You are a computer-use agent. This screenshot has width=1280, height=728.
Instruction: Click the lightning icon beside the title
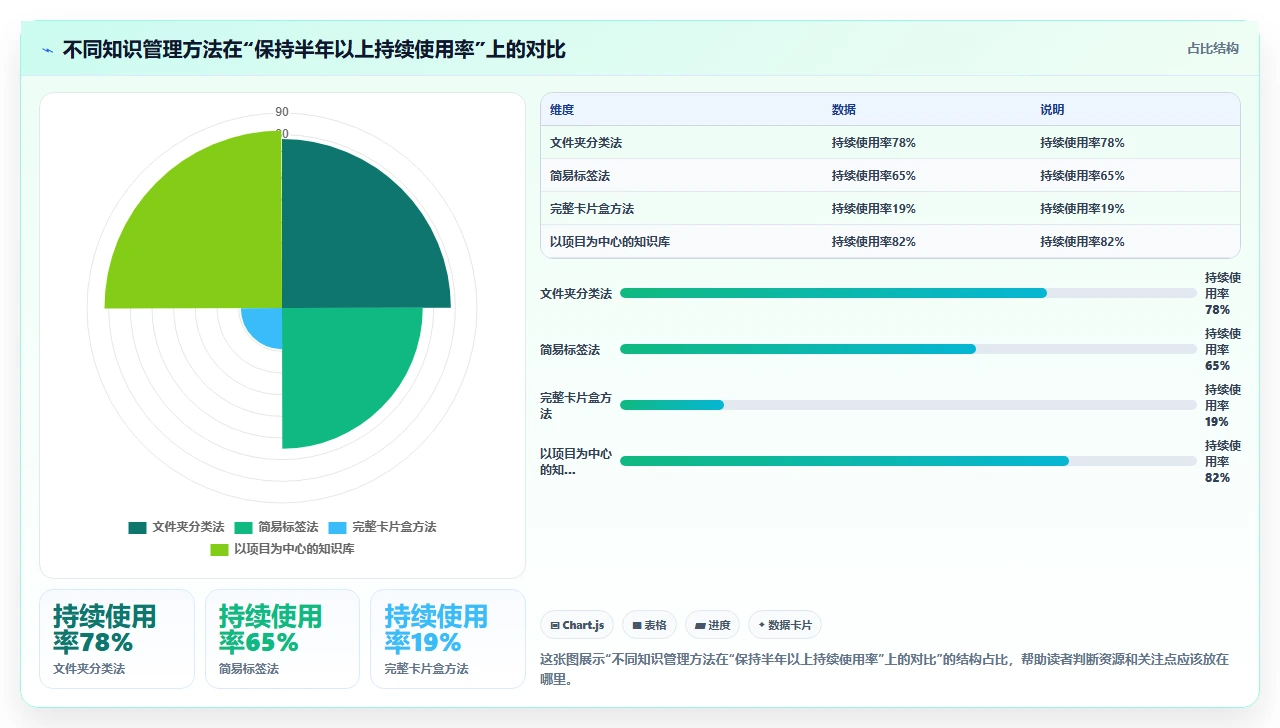[x=47, y=50]
